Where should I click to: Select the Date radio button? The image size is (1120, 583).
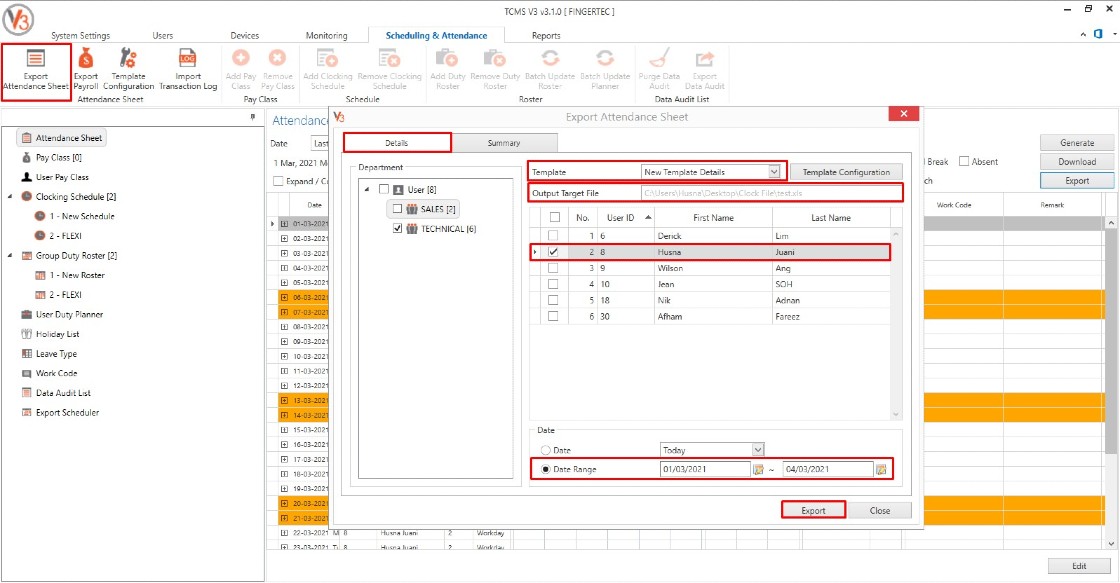(546, 450)
